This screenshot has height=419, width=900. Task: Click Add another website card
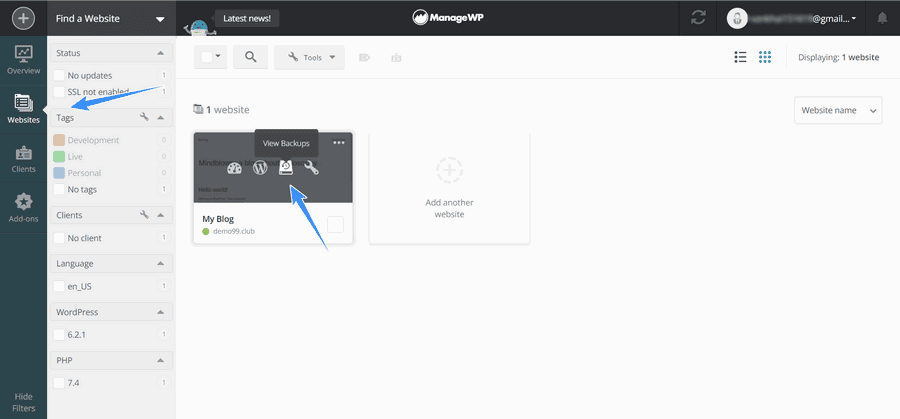click(x=449, y=188)
